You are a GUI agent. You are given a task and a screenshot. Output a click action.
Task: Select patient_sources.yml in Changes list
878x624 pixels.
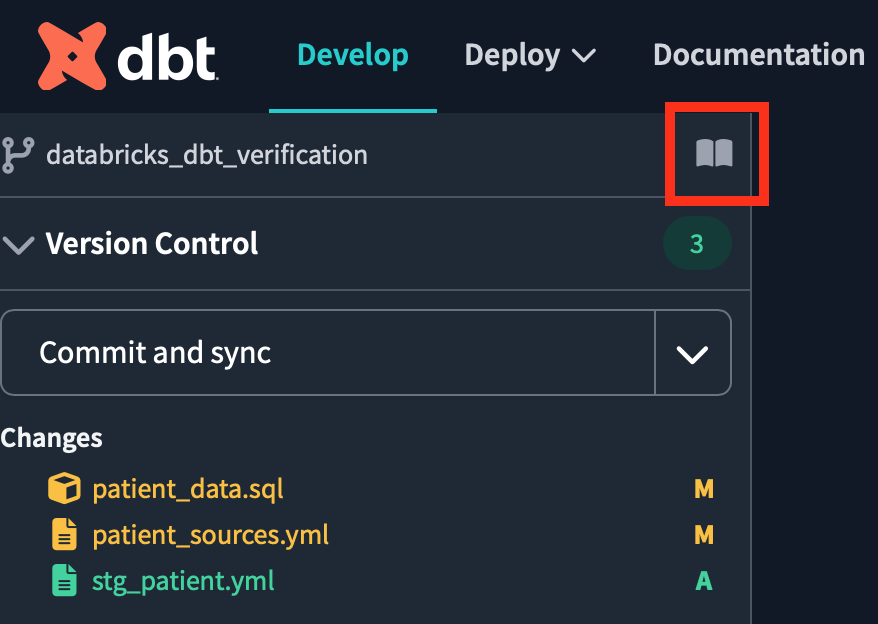tap(210, 535)
